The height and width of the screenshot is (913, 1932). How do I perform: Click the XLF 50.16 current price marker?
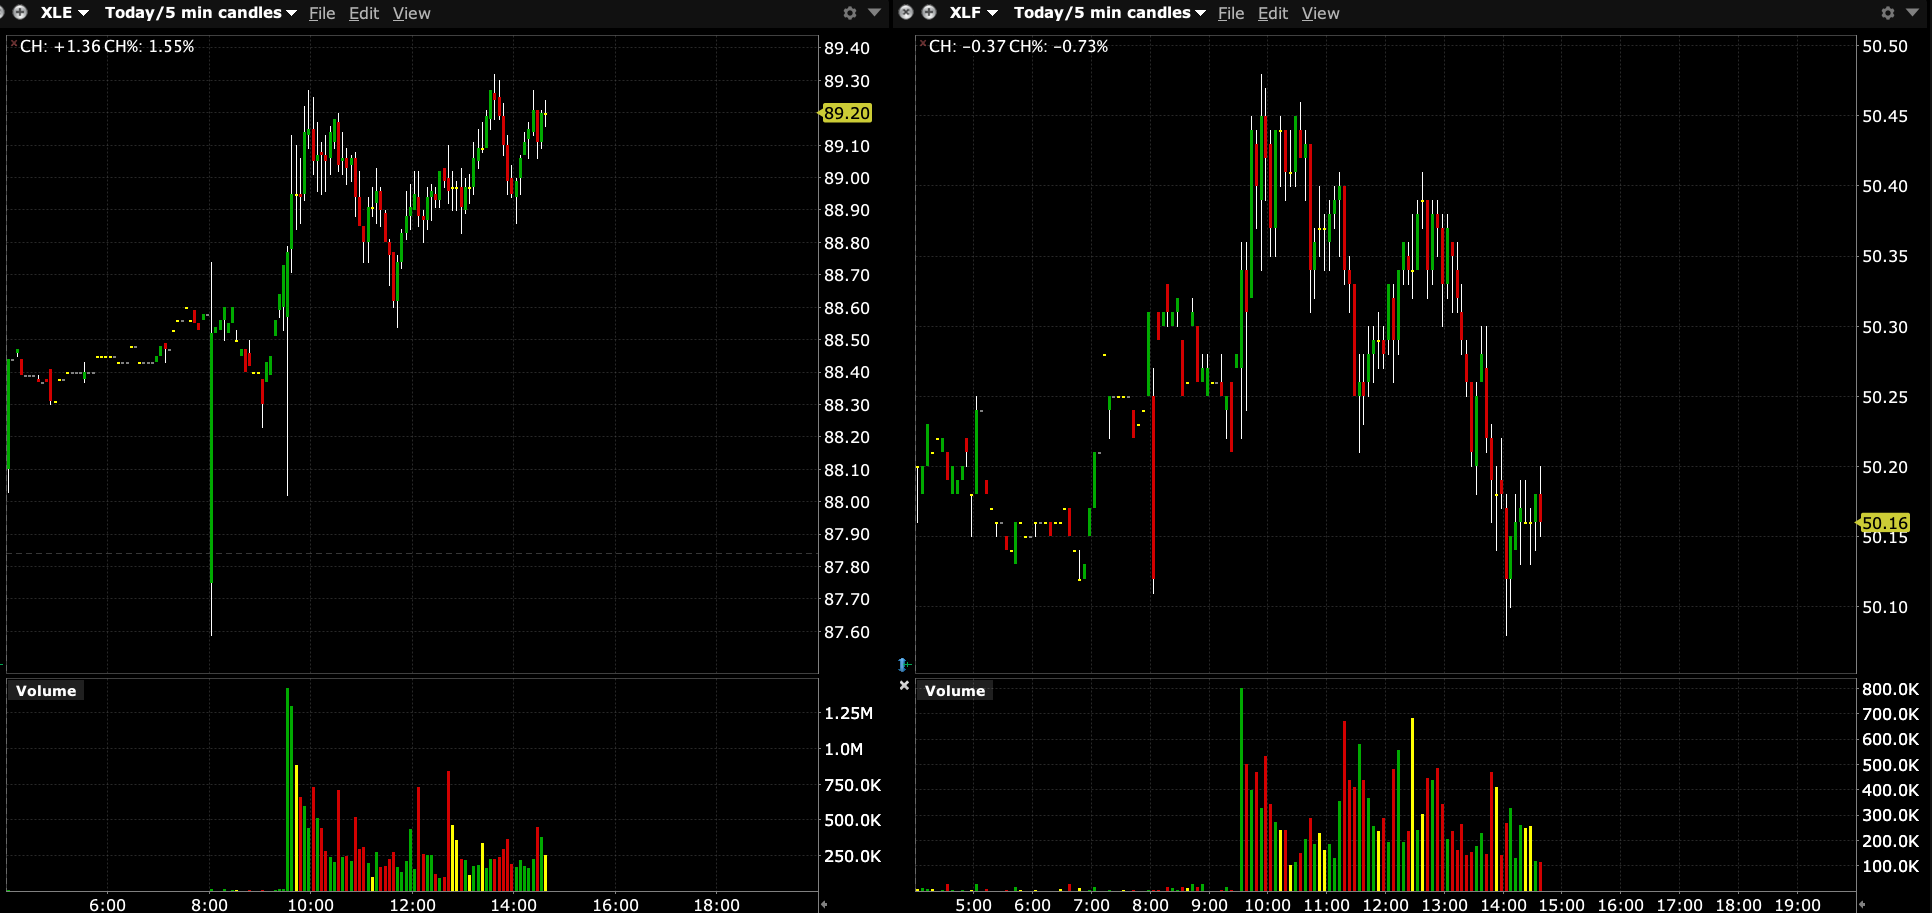coord(1884,523)
